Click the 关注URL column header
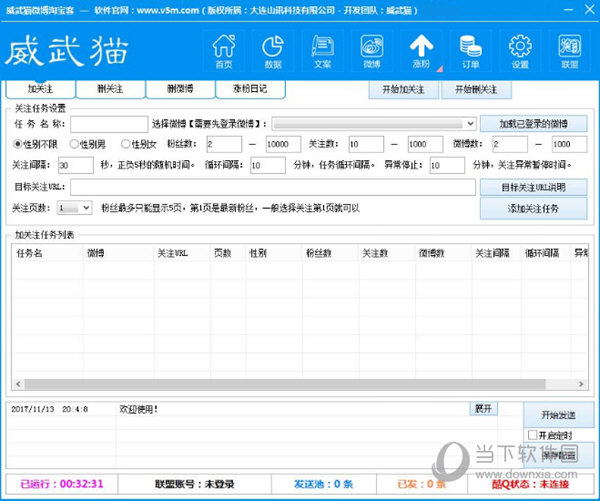The height and width of the screenshot is (501, 600). click(182, 253)
